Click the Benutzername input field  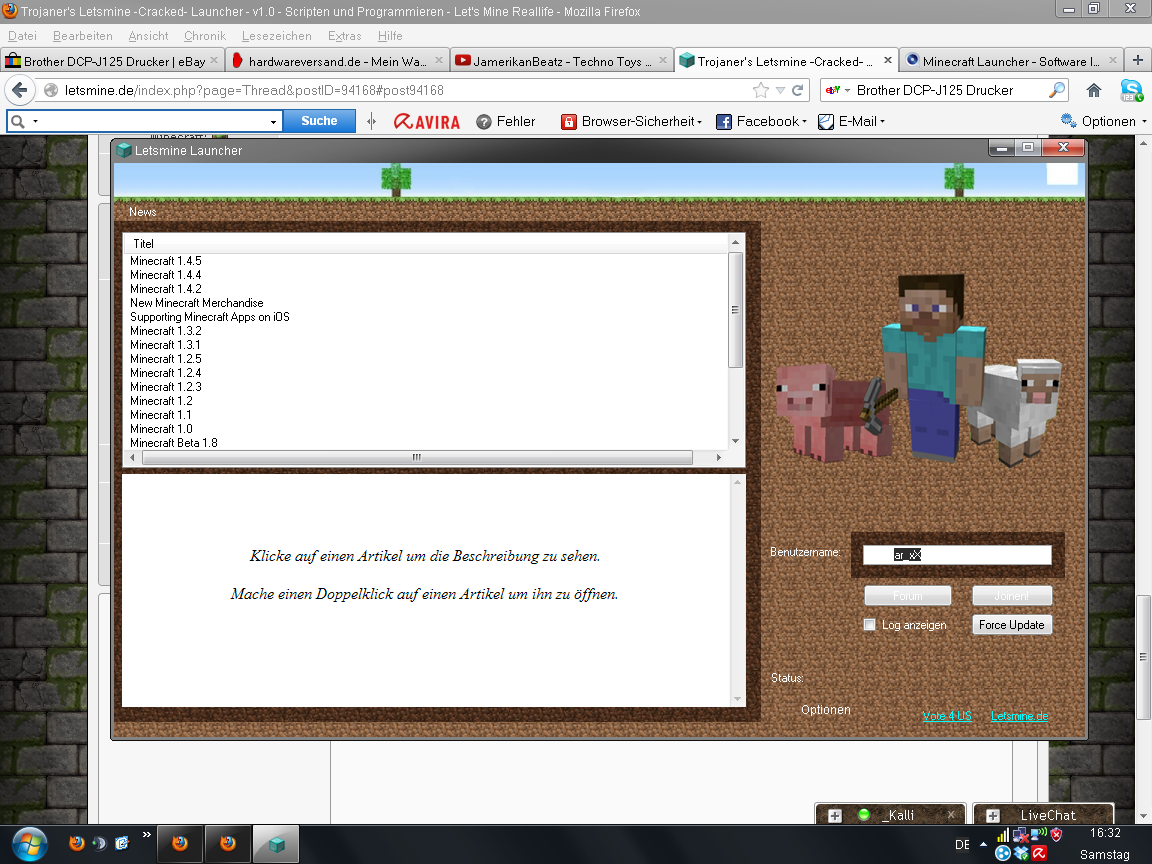pyautogui.click(x=957, y=555)
